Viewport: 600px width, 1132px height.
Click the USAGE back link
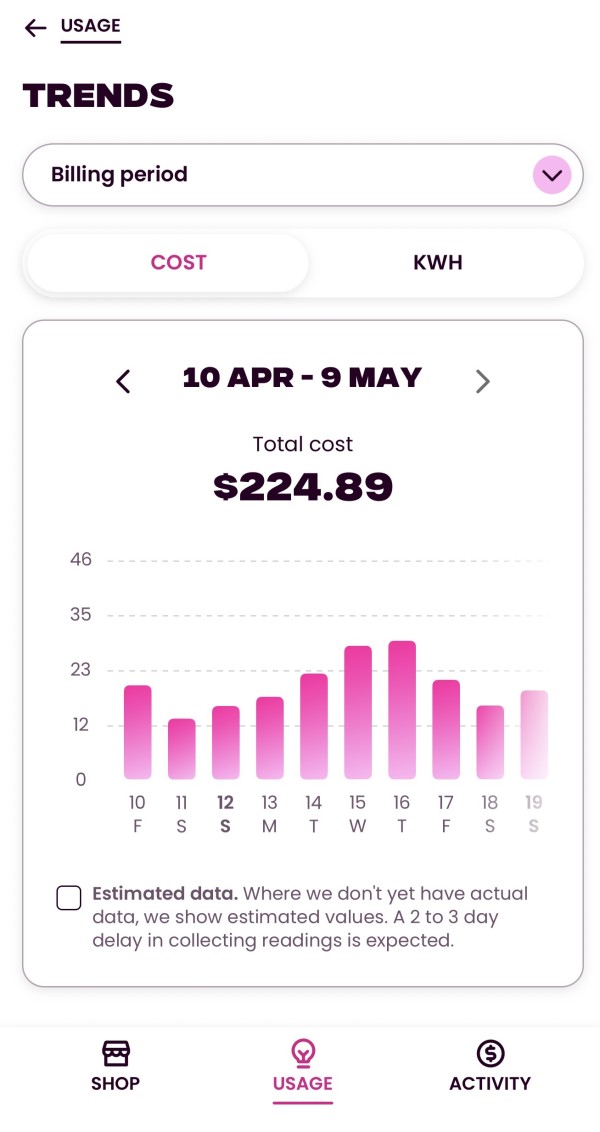(x=90, y=27)
